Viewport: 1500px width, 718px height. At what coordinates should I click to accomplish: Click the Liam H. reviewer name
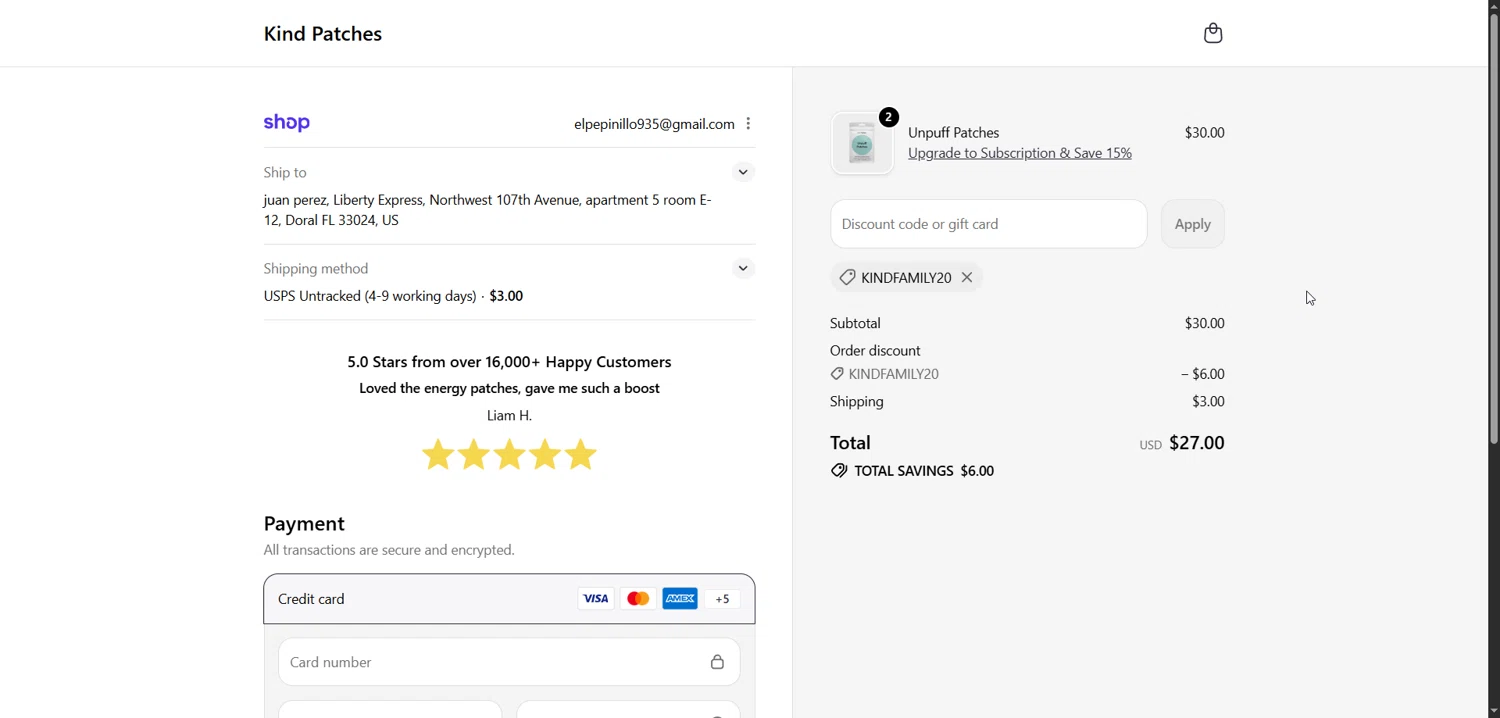point(509,415)
